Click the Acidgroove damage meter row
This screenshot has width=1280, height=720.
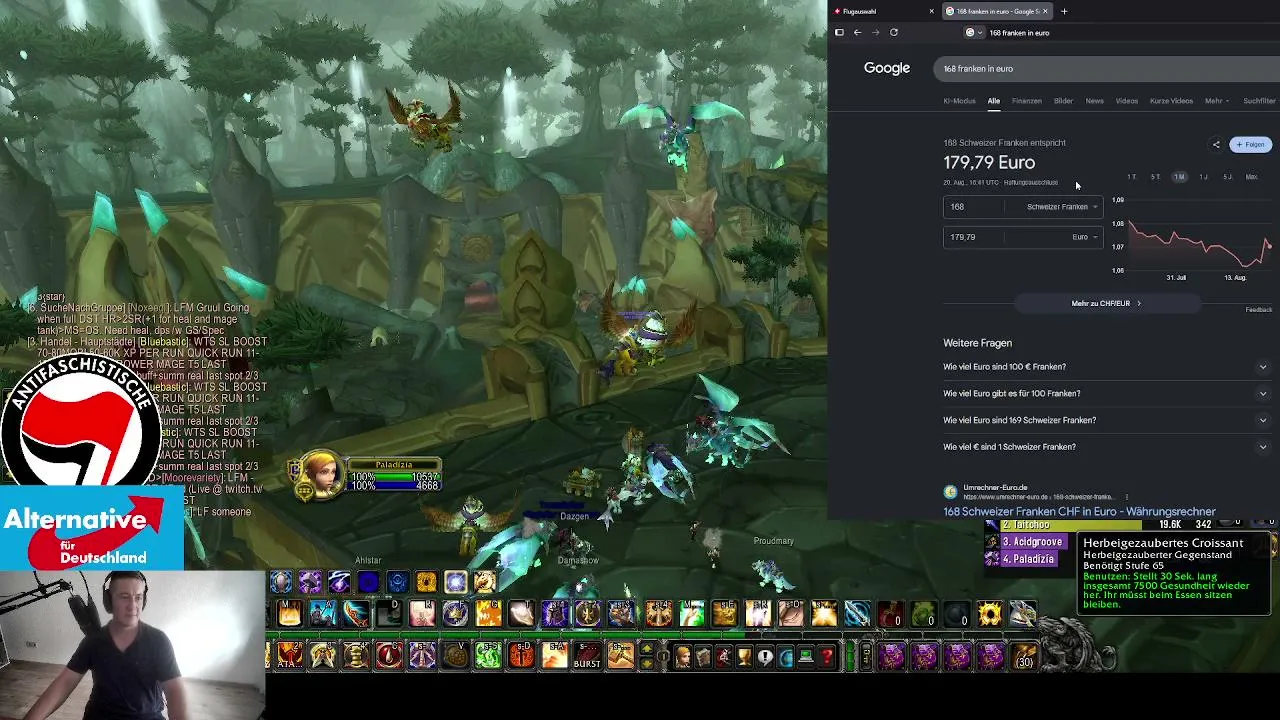pyautogui.click(x=1026, y=542)
